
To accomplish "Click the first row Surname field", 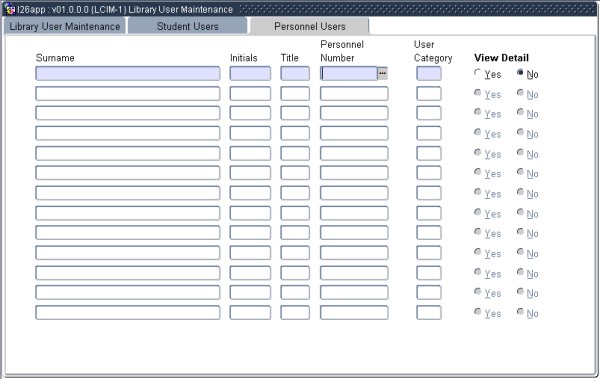I will tap(128, 74).
